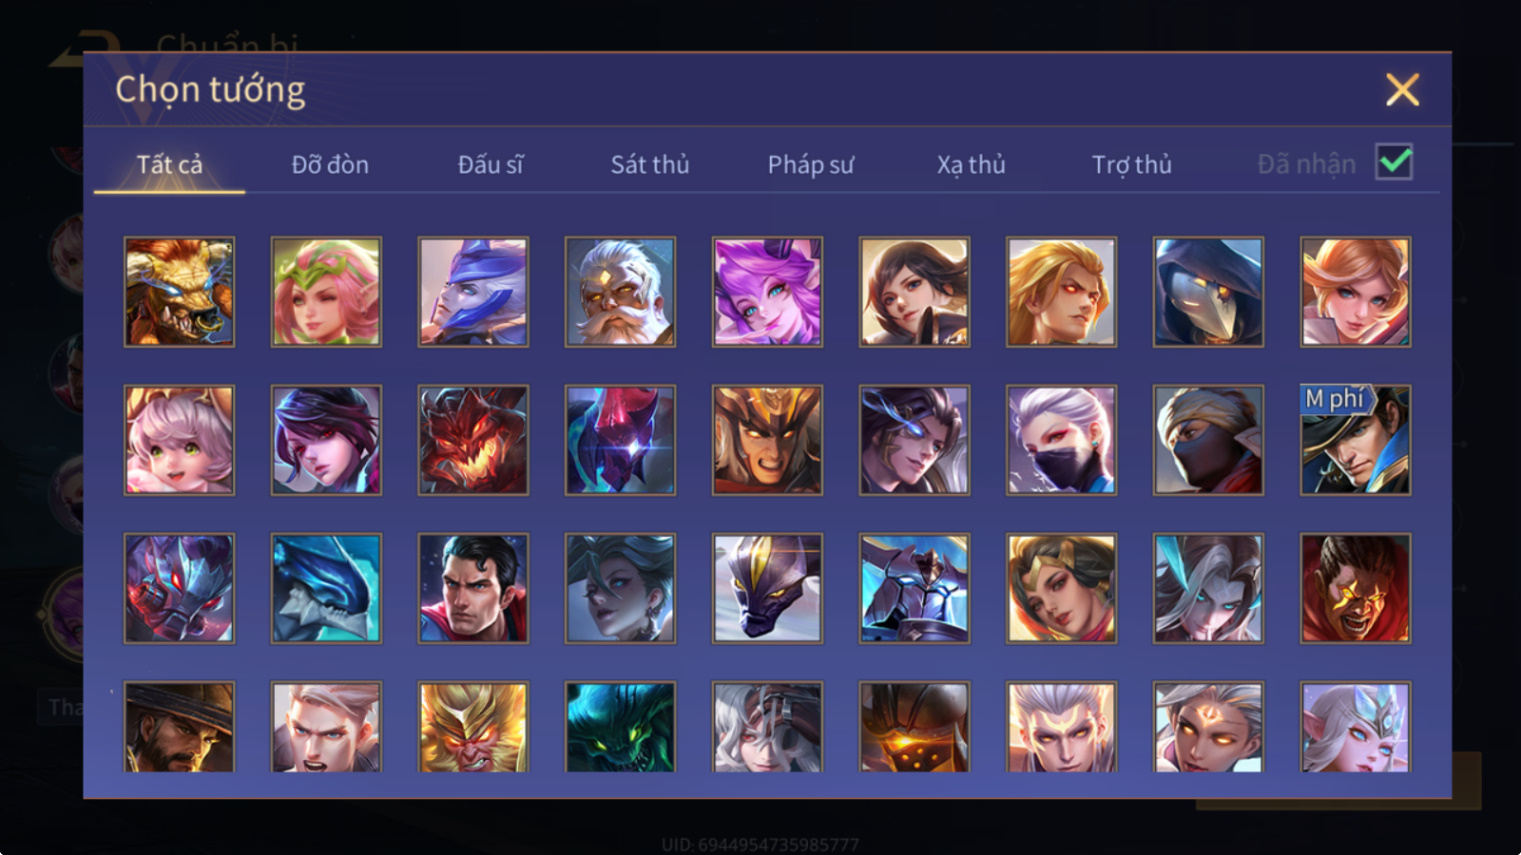Select the blue shark creature hero
1521x855 pixels.
click(326, 588)
